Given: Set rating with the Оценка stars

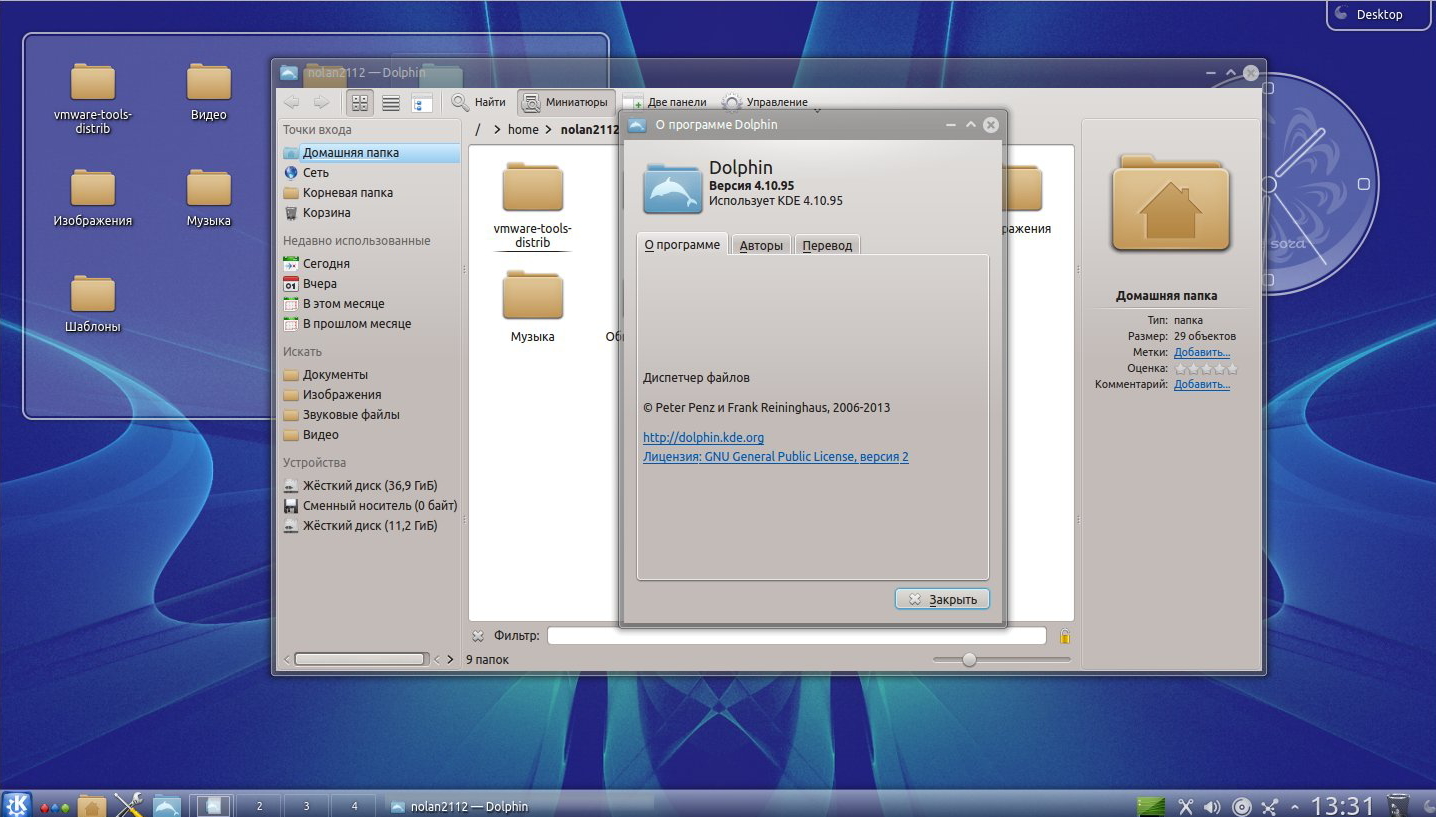Looking at the screenshot, I should pyautogui.click(x=1206, y=368).
